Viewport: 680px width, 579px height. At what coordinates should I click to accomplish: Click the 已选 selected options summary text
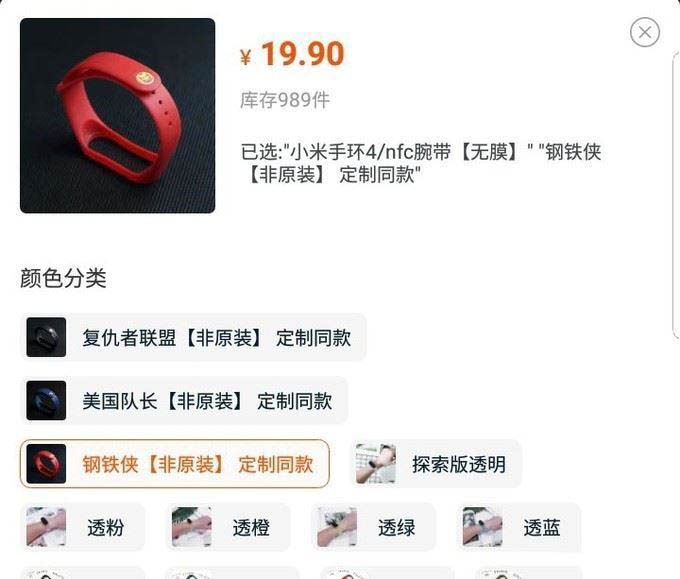point(421,163)
